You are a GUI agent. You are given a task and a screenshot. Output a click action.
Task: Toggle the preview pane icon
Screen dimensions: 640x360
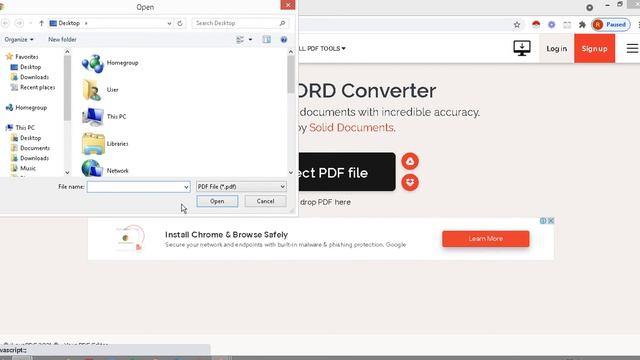coord(267,40)
